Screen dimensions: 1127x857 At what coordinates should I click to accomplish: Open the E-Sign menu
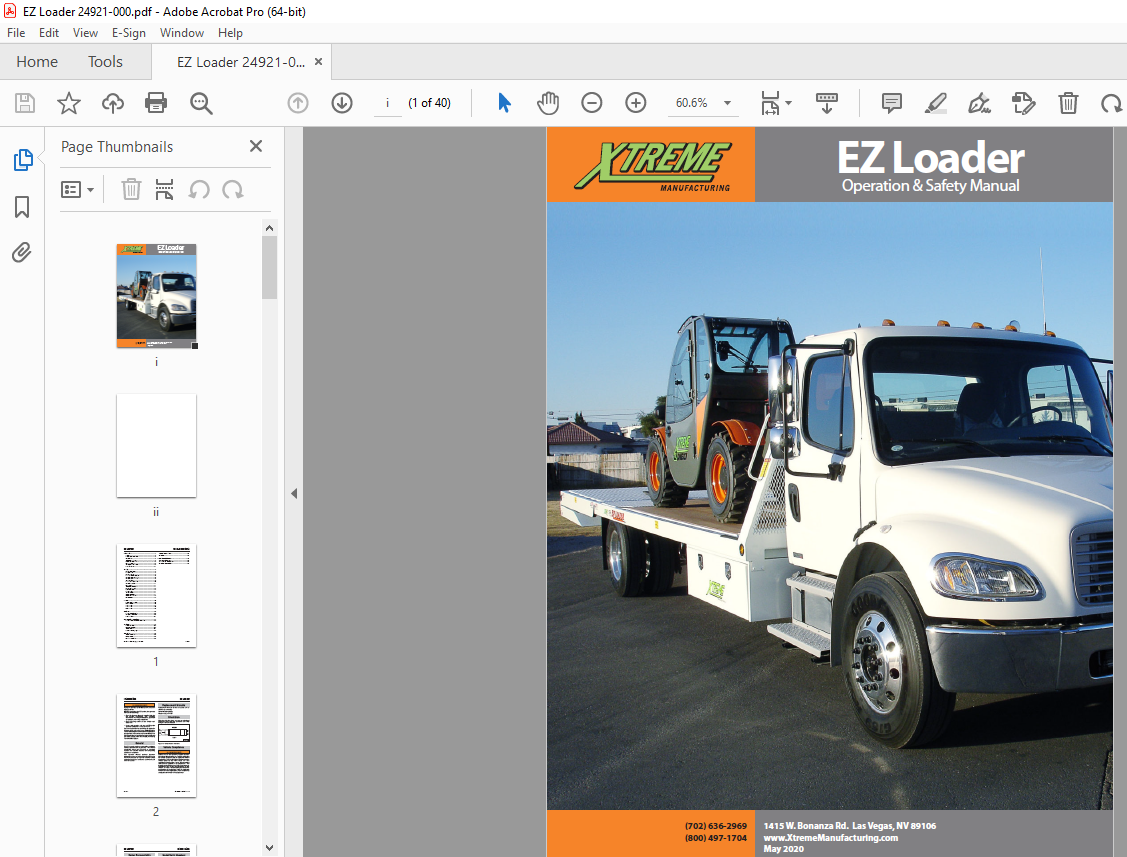pos(129,32)
